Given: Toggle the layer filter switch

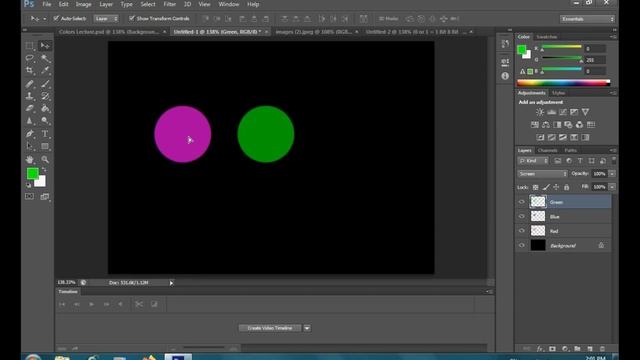Looking at the screenshot, I should (613, 160).
